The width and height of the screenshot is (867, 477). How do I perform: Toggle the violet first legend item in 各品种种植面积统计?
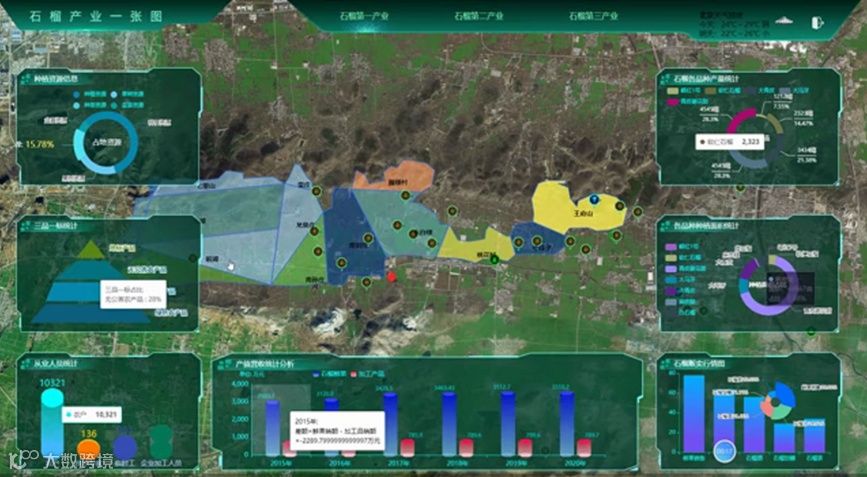(x=681, y=247)
